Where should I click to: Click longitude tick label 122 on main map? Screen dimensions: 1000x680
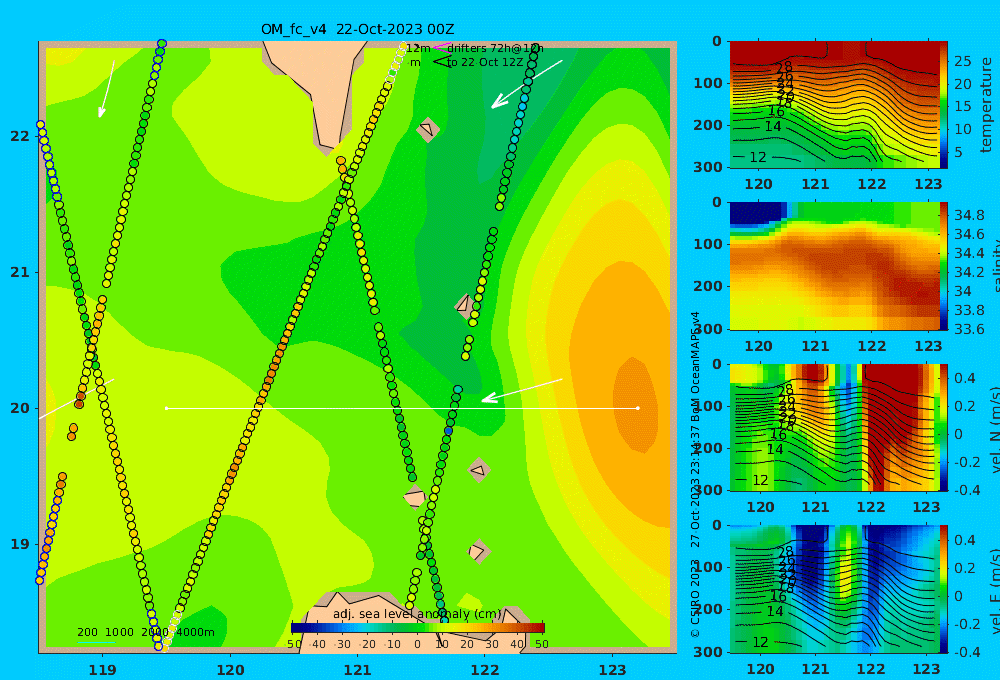(485, 670)
